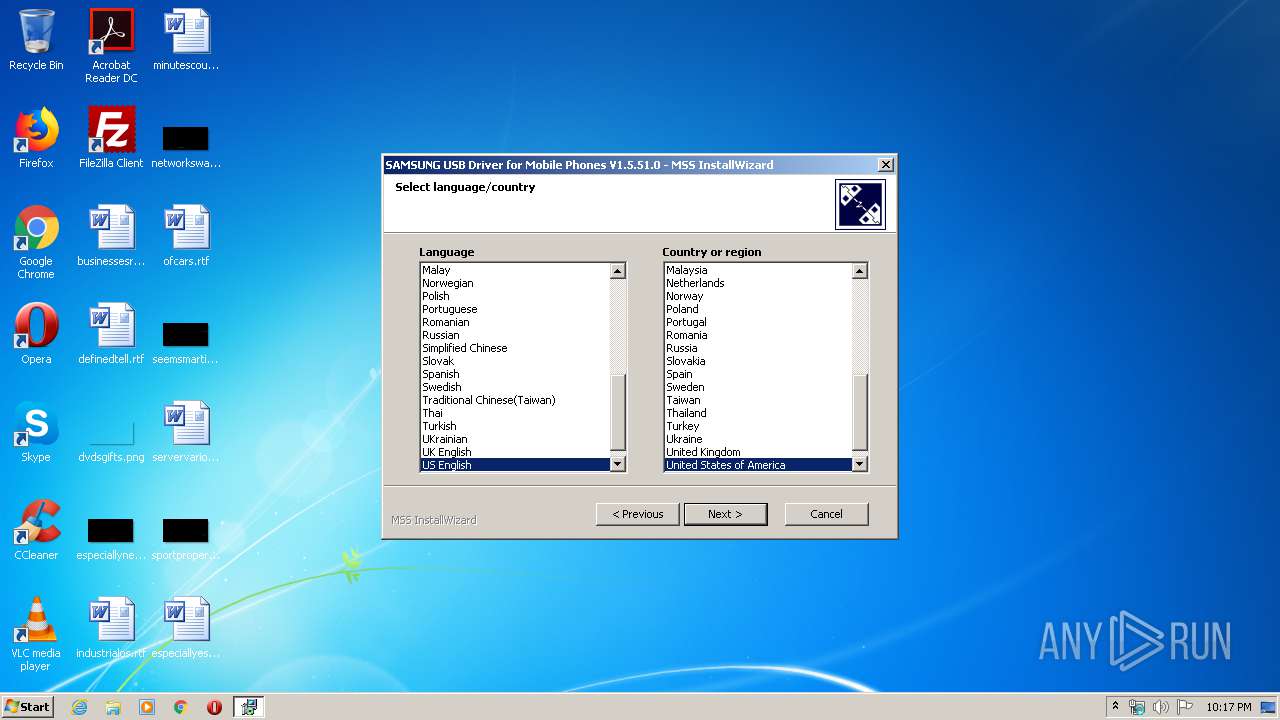This screenshot has width=1280, height=720.
Task: Select the FileZilla Client desktop icon
Action: pyautogui.click(x=111, y=138)
